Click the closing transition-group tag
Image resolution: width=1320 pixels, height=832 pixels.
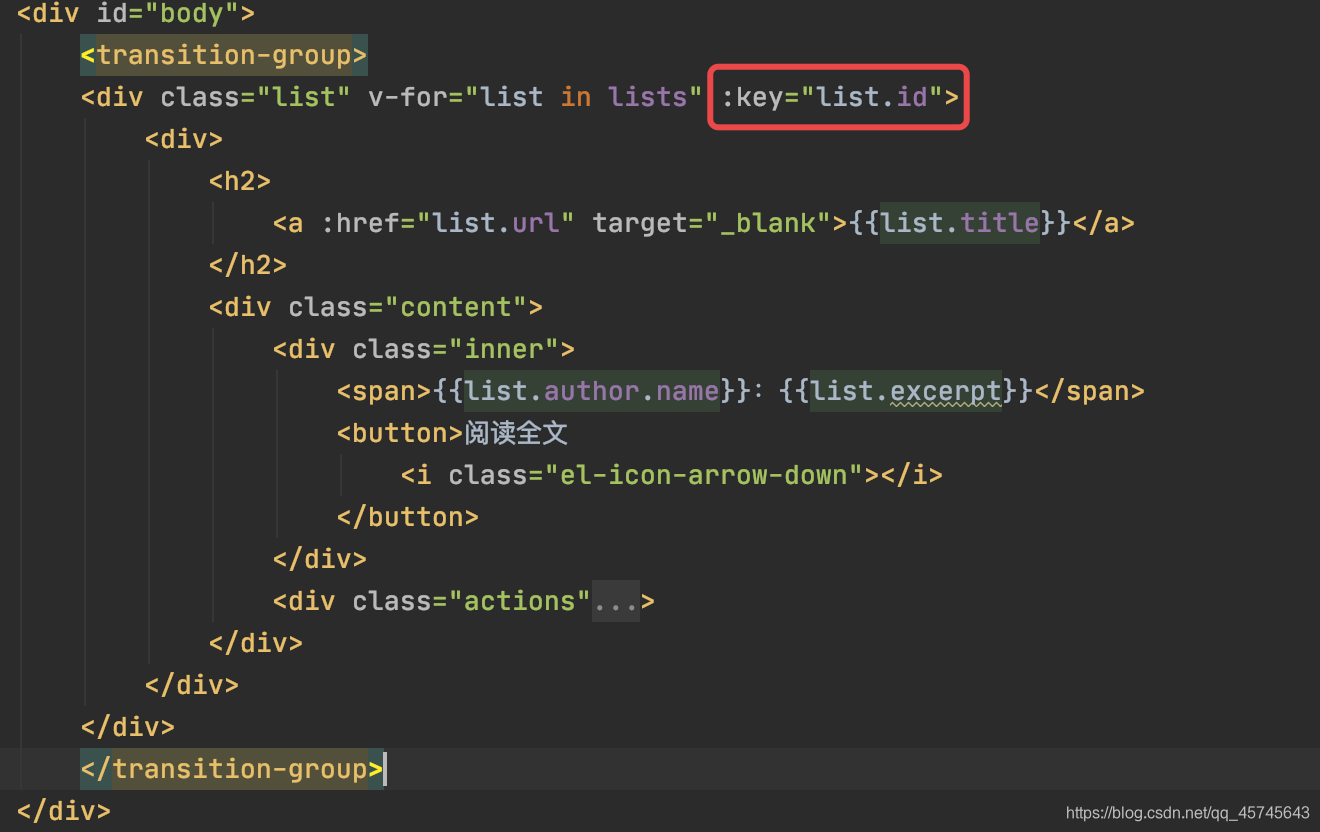[x=232, y=769]
